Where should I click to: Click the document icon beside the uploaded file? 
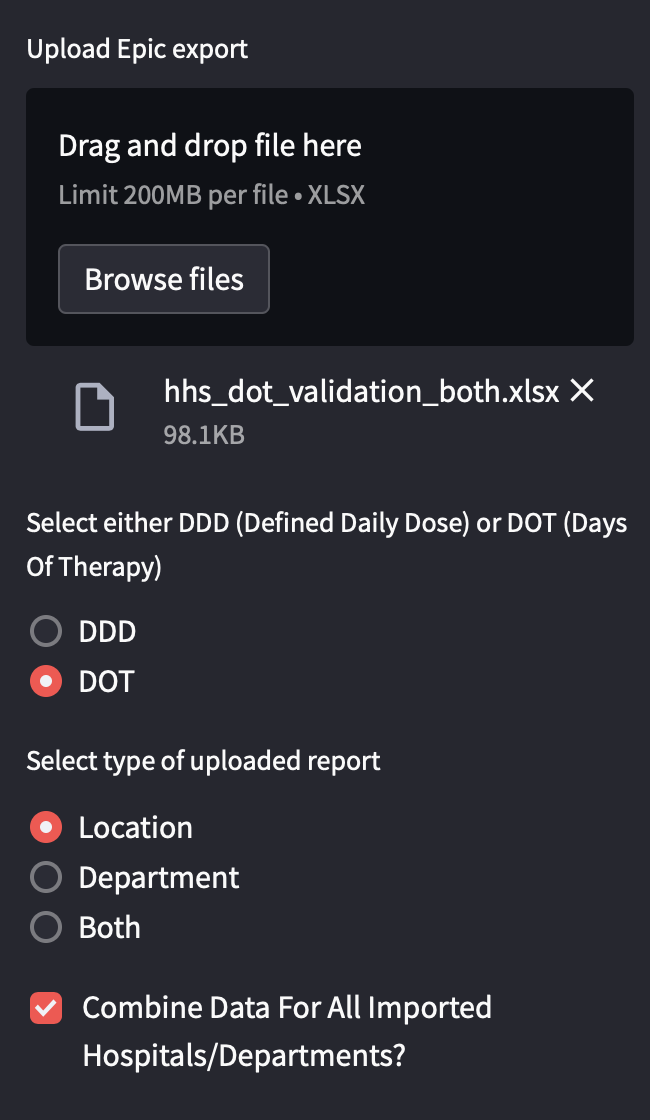click(x=94, y=407)
